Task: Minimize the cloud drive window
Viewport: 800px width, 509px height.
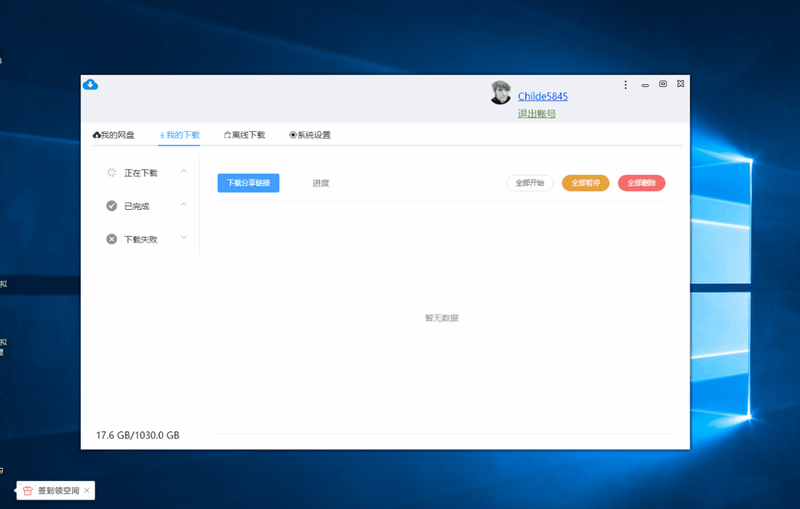Action: (x=645, y=85)
